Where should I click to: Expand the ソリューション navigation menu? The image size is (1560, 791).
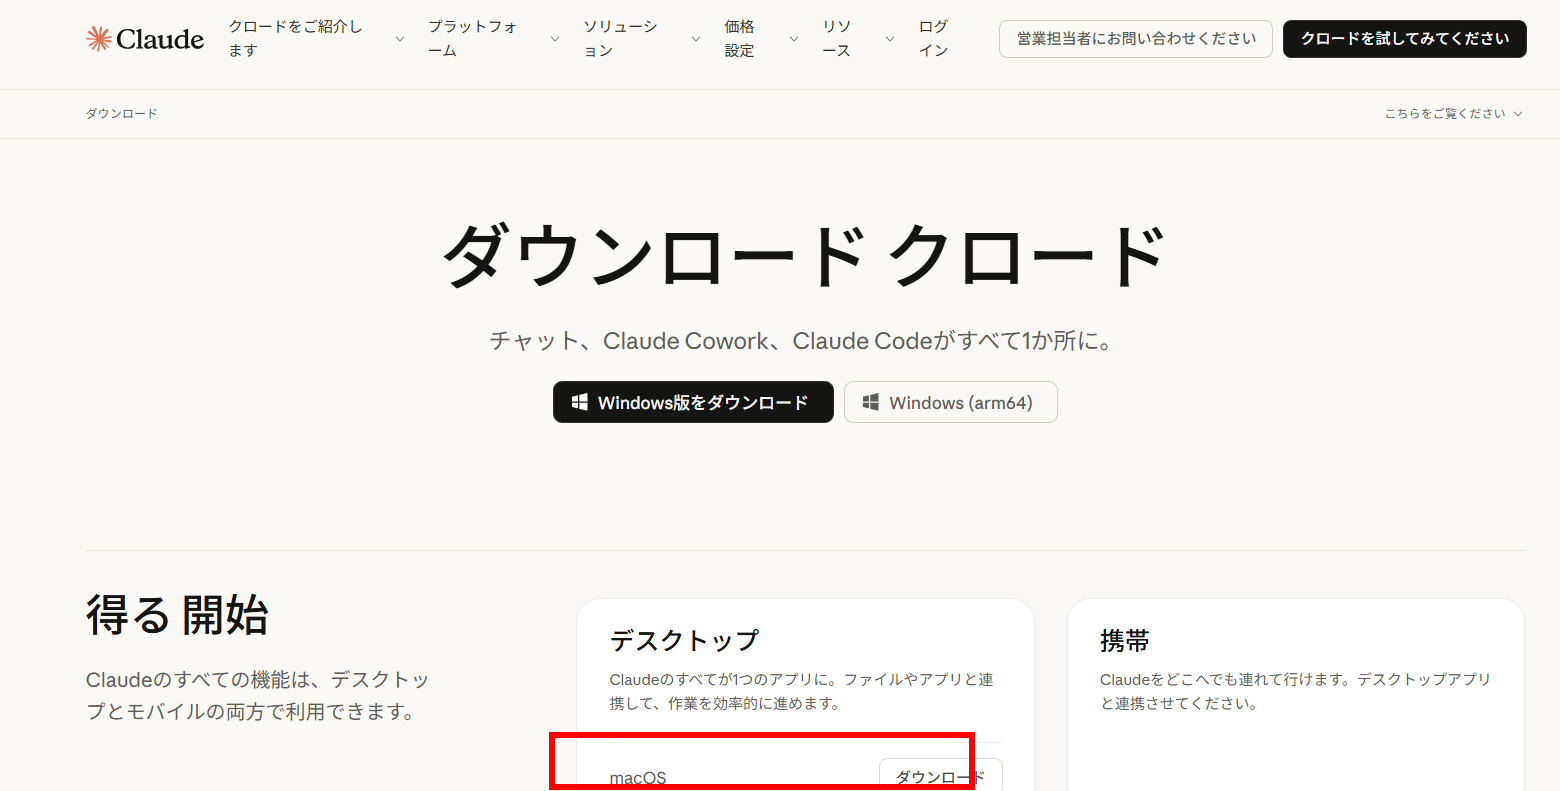pyautogui.click(x=620, y=38)
